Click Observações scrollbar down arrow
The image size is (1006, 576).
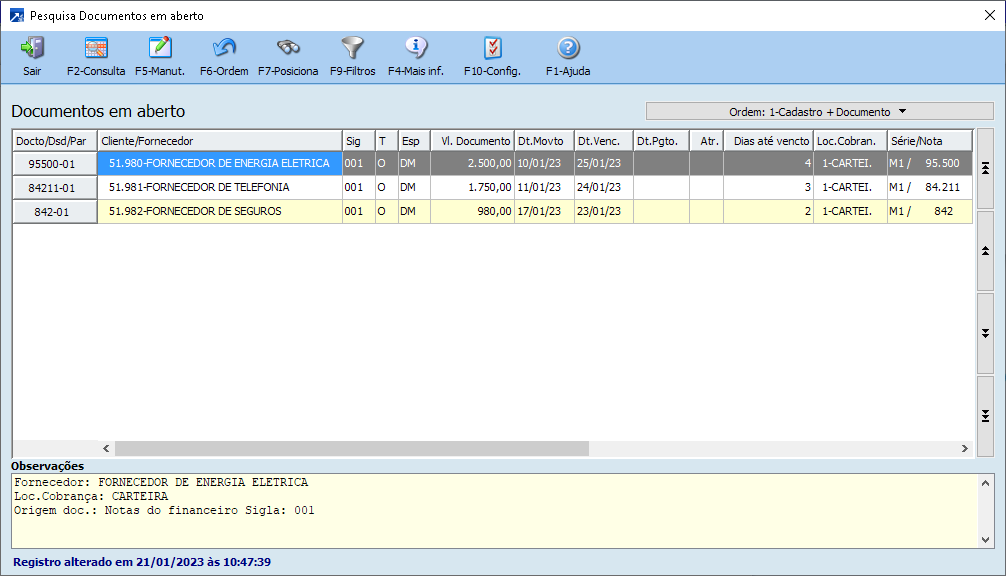click(x=987, y=540)
